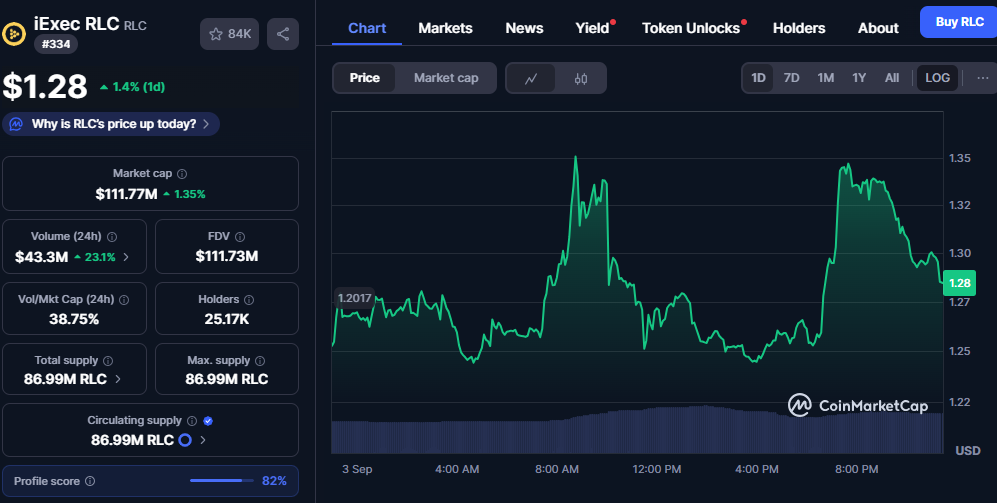Open the About tab
Image resolution: width=997 pixels, height=503 pixels.
click(878, 28)
